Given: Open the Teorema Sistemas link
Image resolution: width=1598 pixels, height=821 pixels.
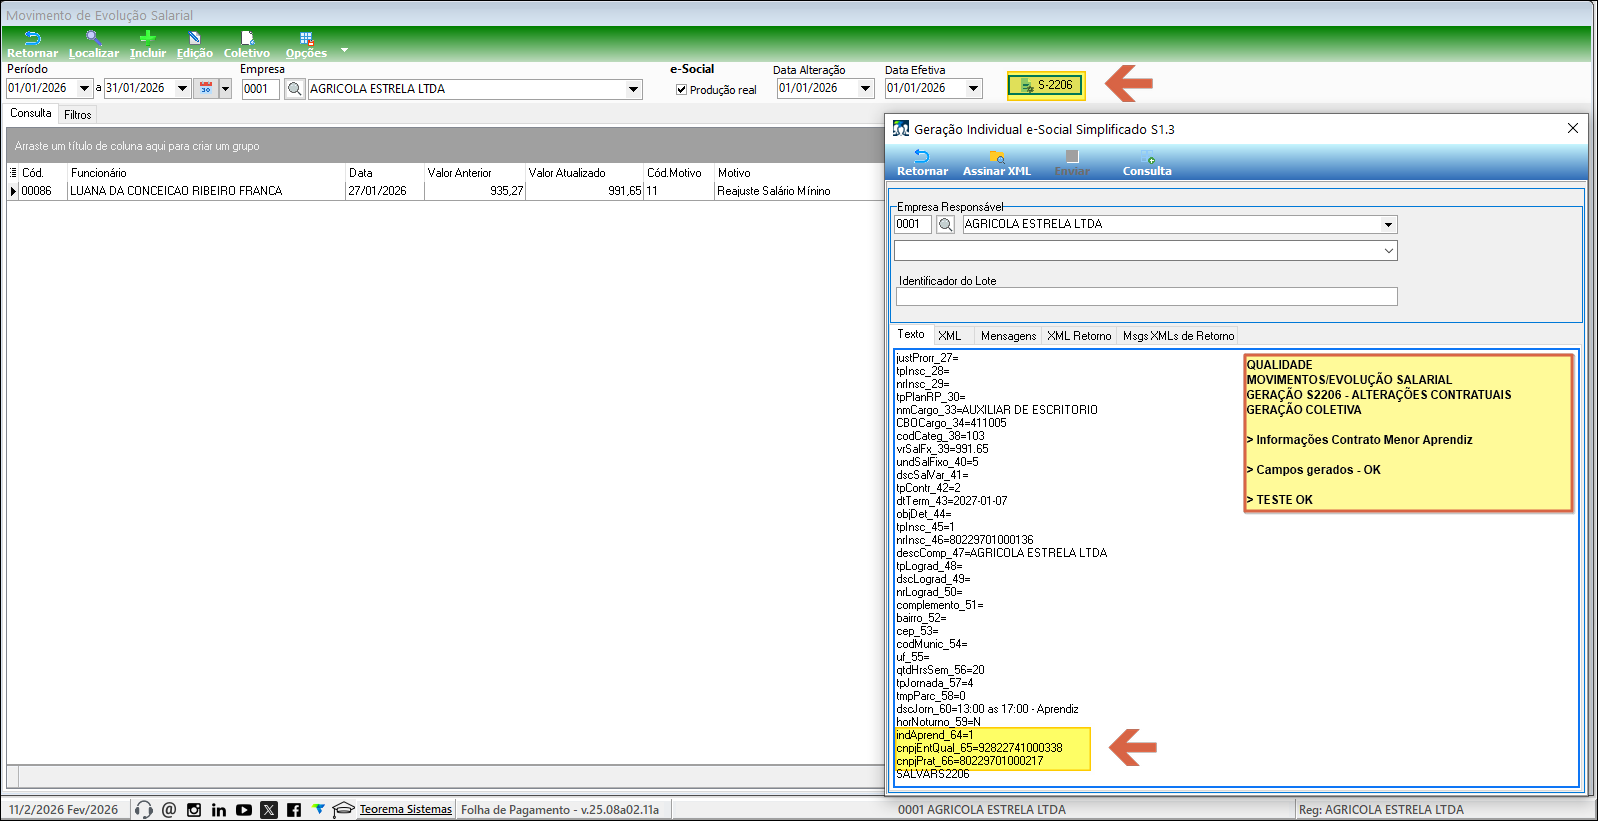Looking at the screenshot, I should coord(405,809).
